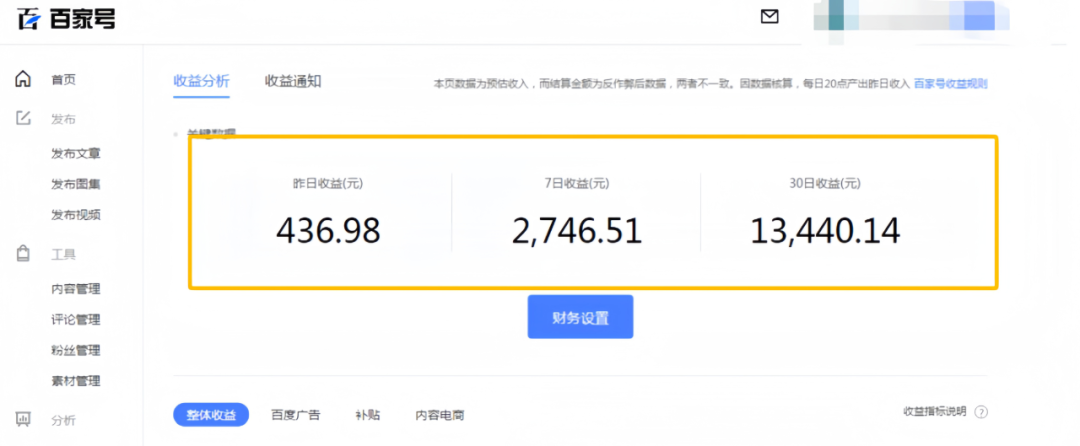
Task: Switch to 内容电商 income category
Action: [440, 415]
